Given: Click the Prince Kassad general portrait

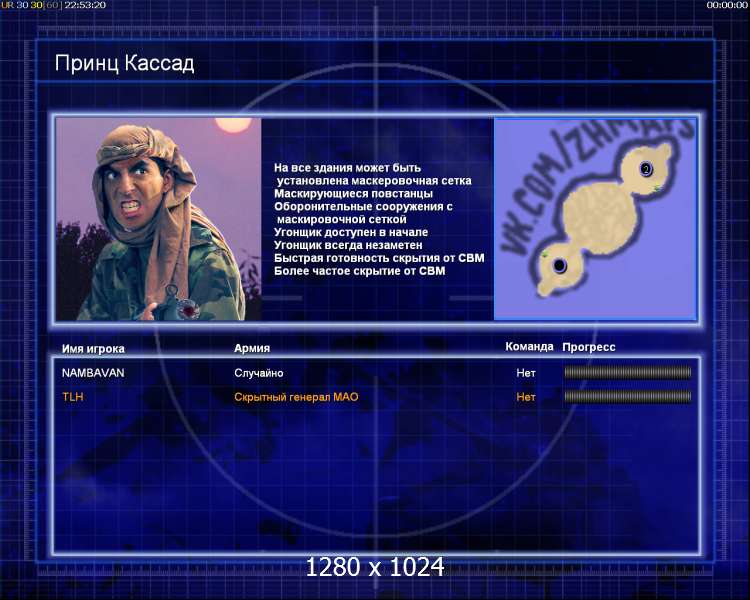Looking at the screenshot, I should (158, 219).
